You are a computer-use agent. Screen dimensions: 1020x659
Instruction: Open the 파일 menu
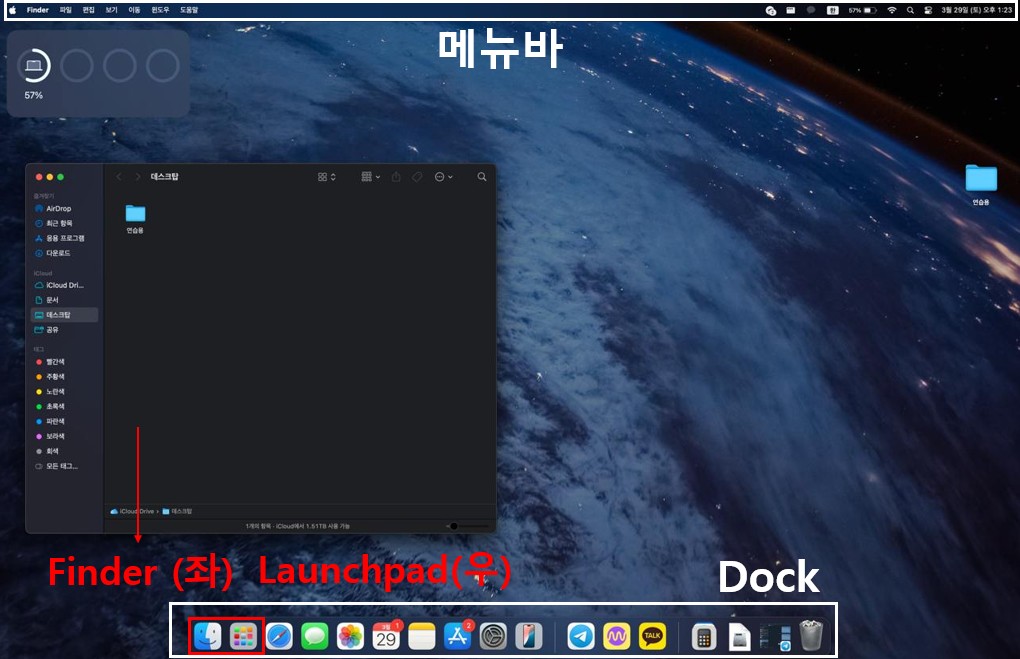click(66, 10)
